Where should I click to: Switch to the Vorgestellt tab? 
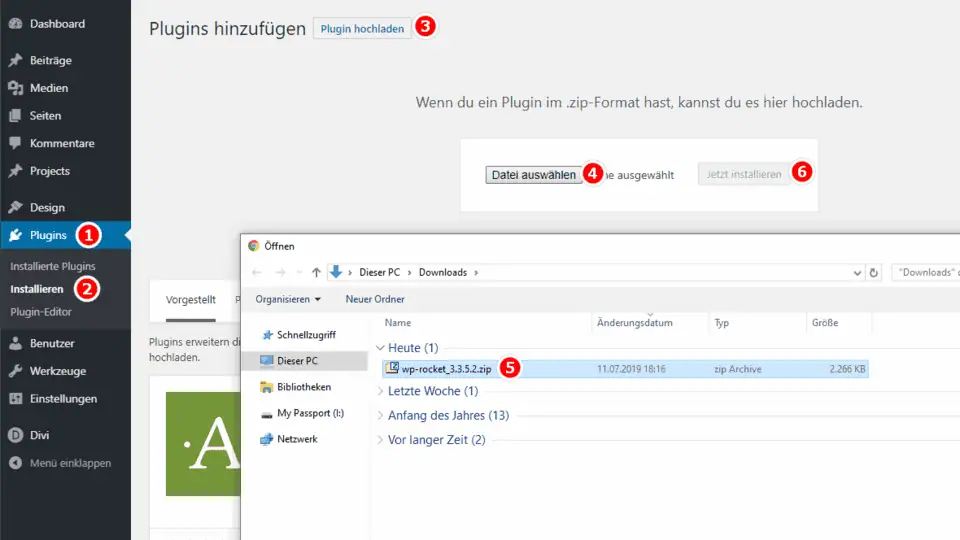191,299
